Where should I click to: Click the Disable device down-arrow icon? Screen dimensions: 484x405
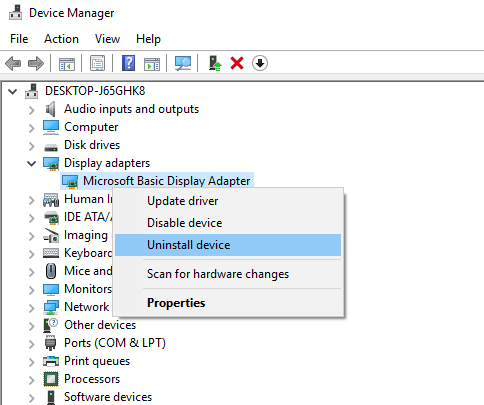[x=260, y=63]
